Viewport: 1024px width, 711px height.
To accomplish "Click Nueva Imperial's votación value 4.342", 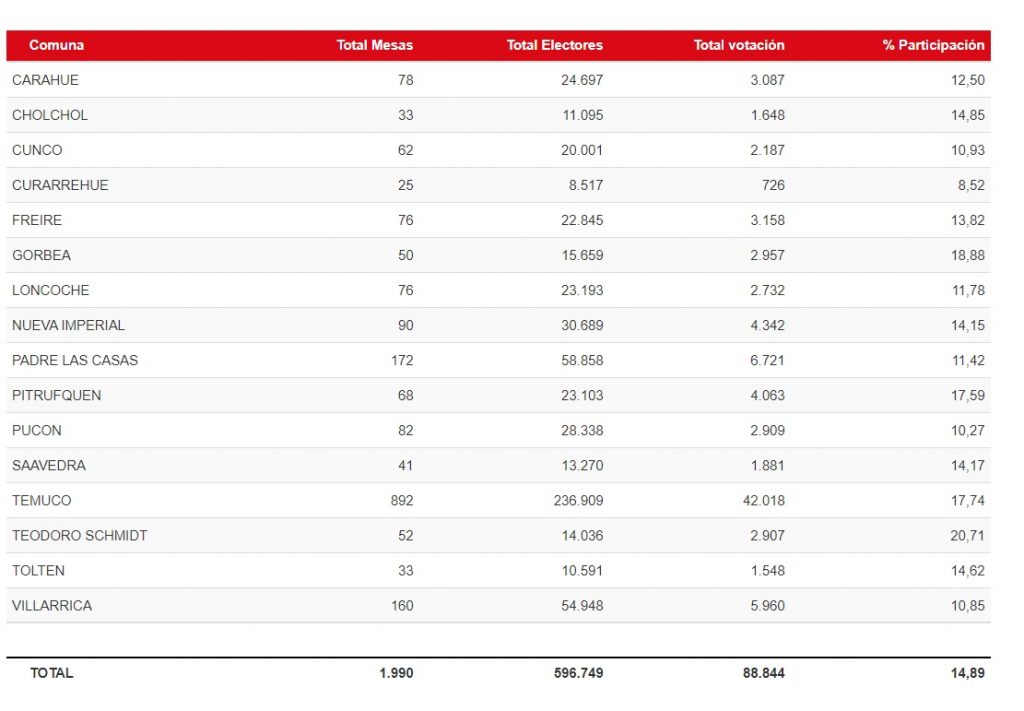I will pyautogui.click(x=767, y=326).
